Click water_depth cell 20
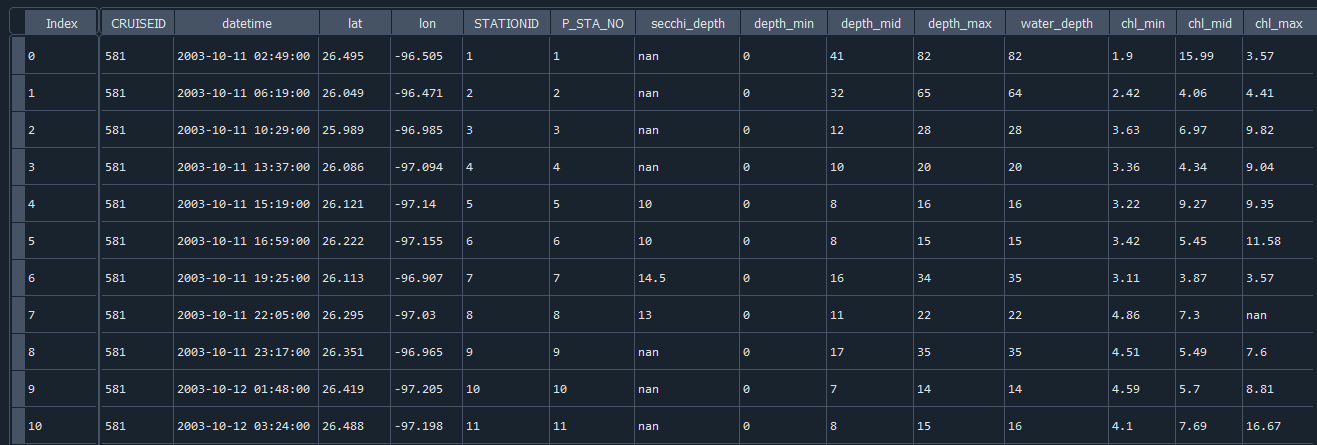1317x445 pixels. [x=1056, y=166]
